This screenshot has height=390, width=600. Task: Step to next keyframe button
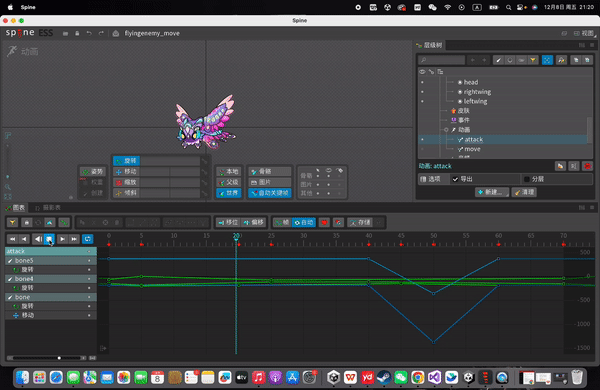(62, 239)
